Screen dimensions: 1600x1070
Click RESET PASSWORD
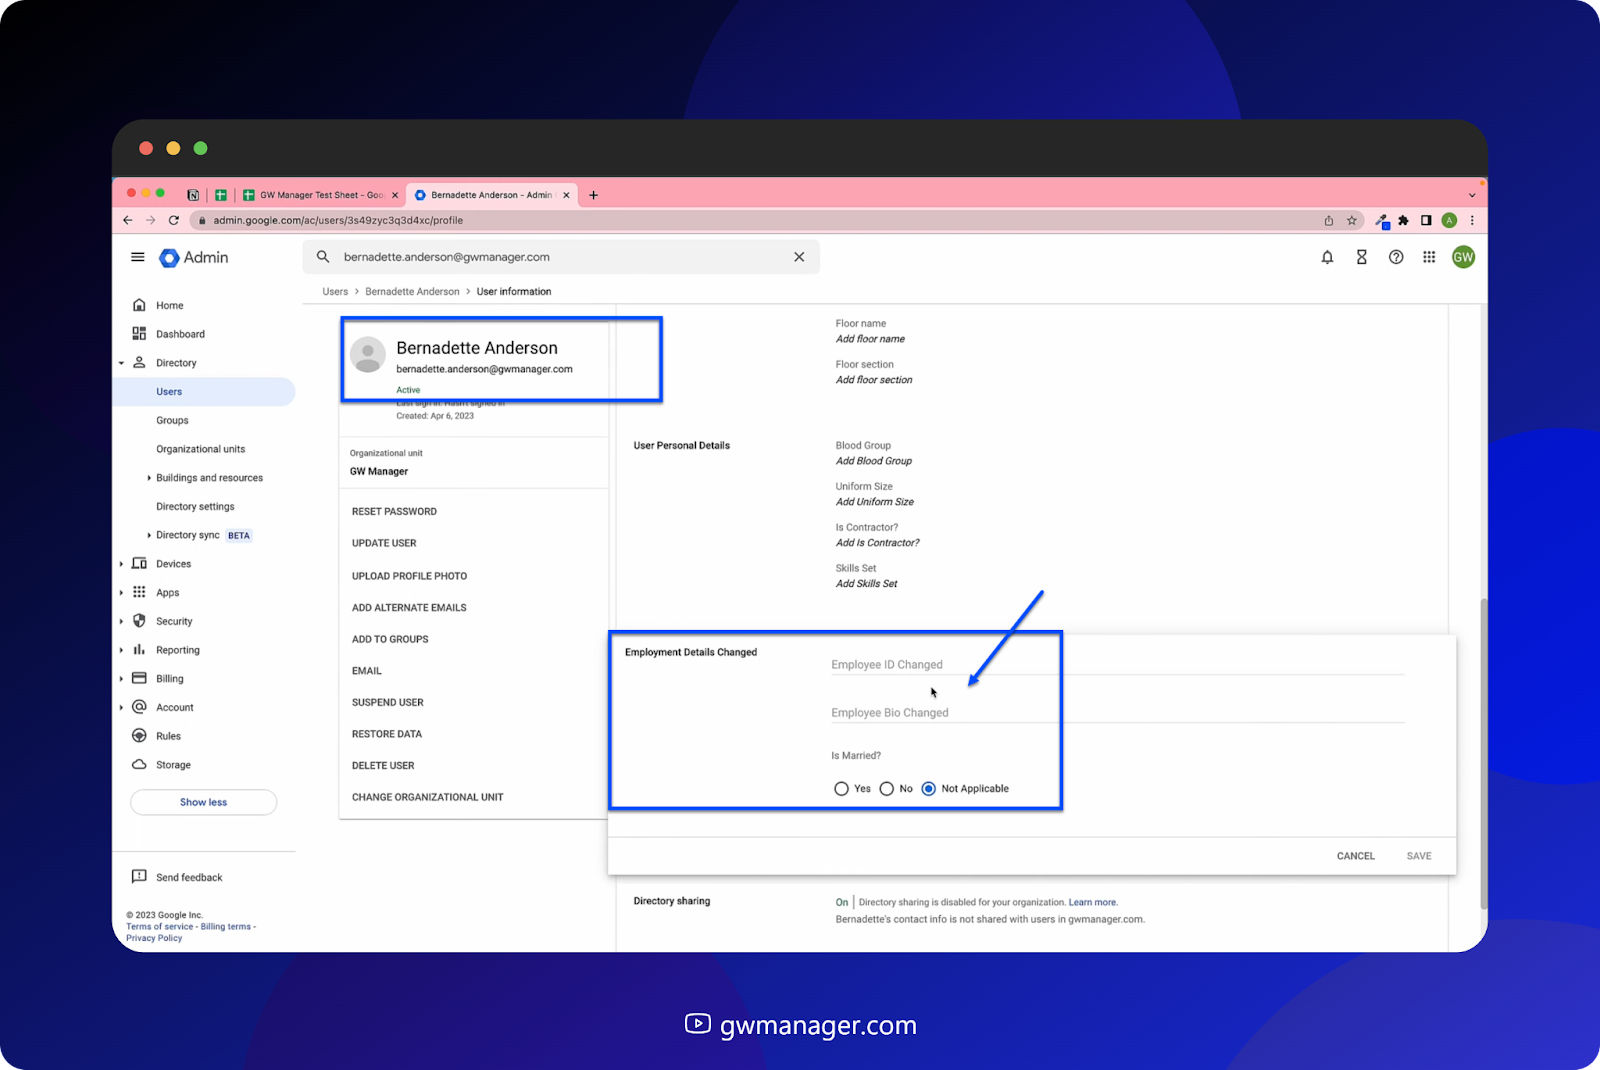394,511
